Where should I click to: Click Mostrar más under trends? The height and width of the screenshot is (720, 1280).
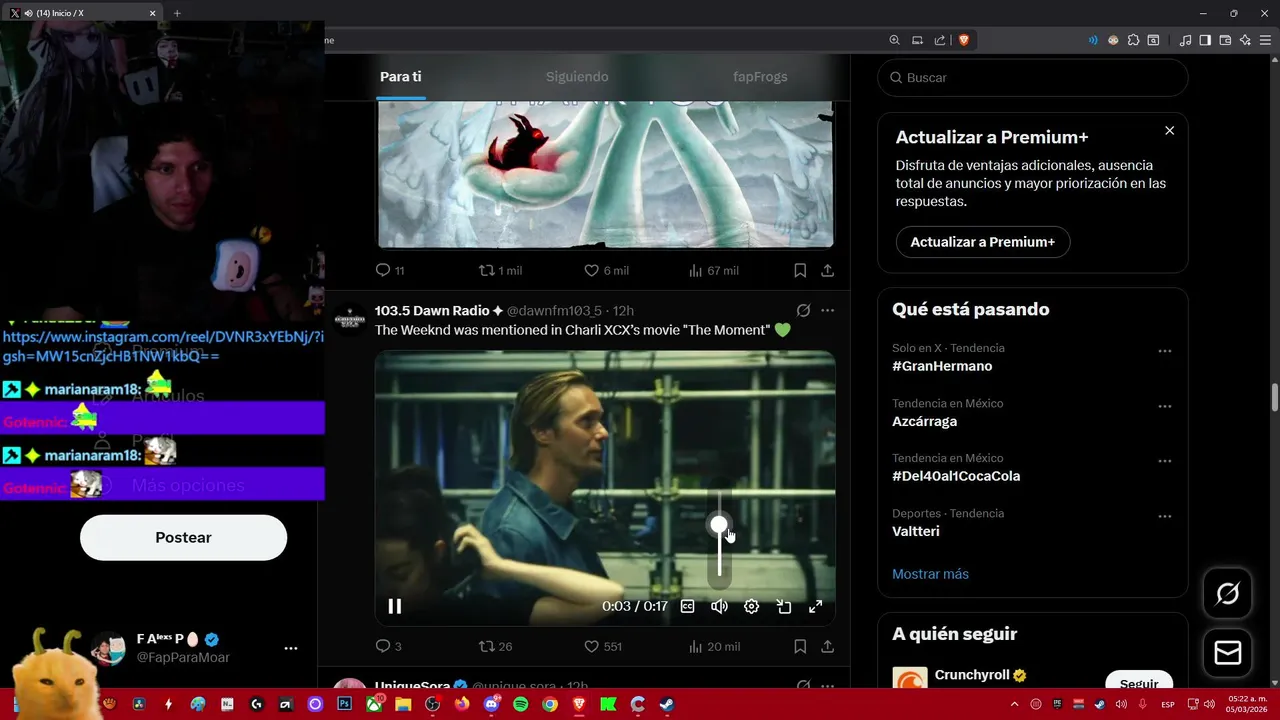coord(930,574)
